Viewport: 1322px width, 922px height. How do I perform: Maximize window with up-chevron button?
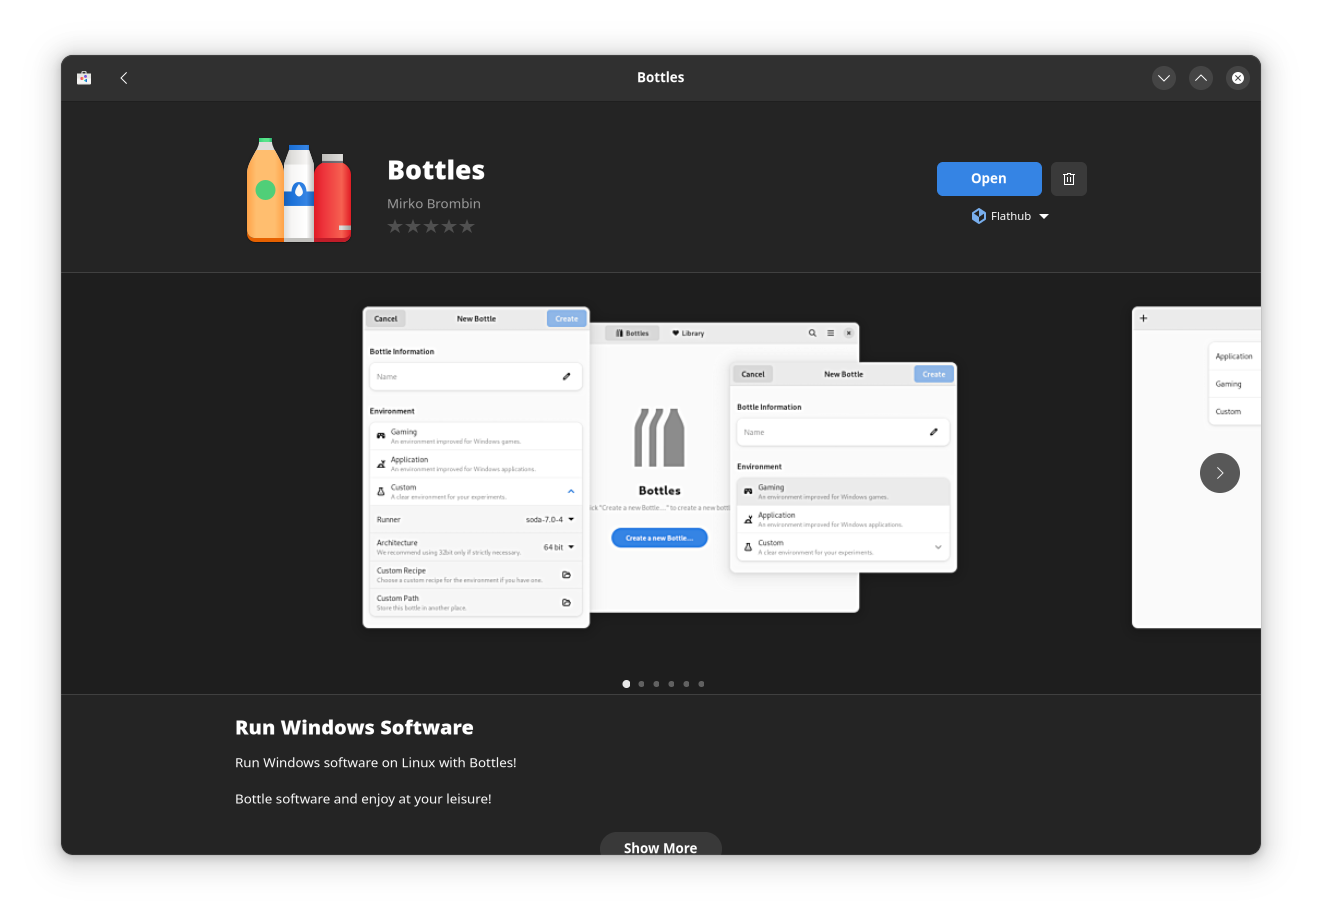point(1201,78)
